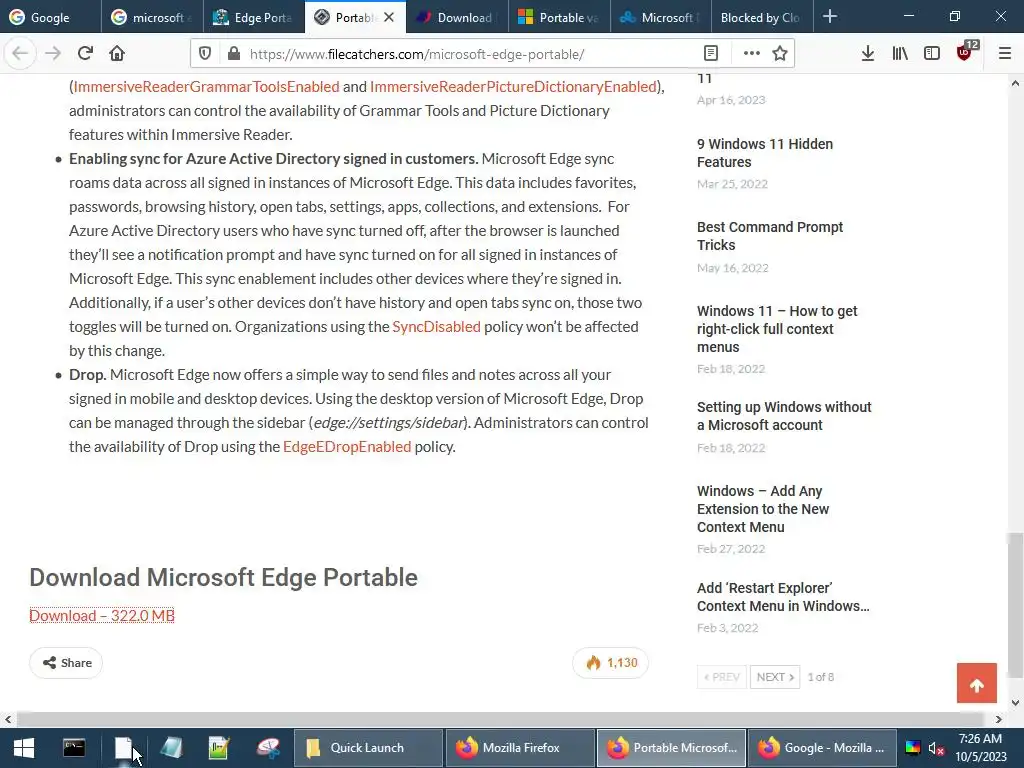Image resolution: width=1024 pixels, height=768 pixels.
Task: Open Quick Launch taskbar window
Action: 368,748
